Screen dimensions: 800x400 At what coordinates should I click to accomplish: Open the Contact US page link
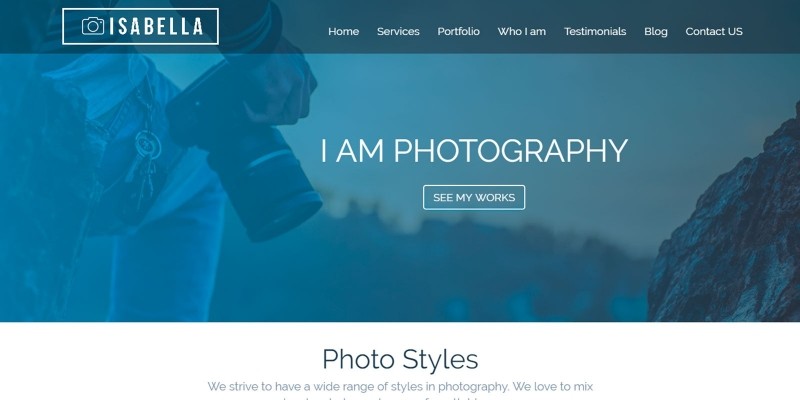coord(714,31)
